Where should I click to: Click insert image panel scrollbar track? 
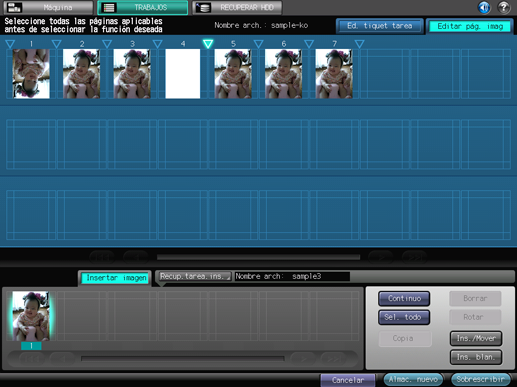(183, 359)
